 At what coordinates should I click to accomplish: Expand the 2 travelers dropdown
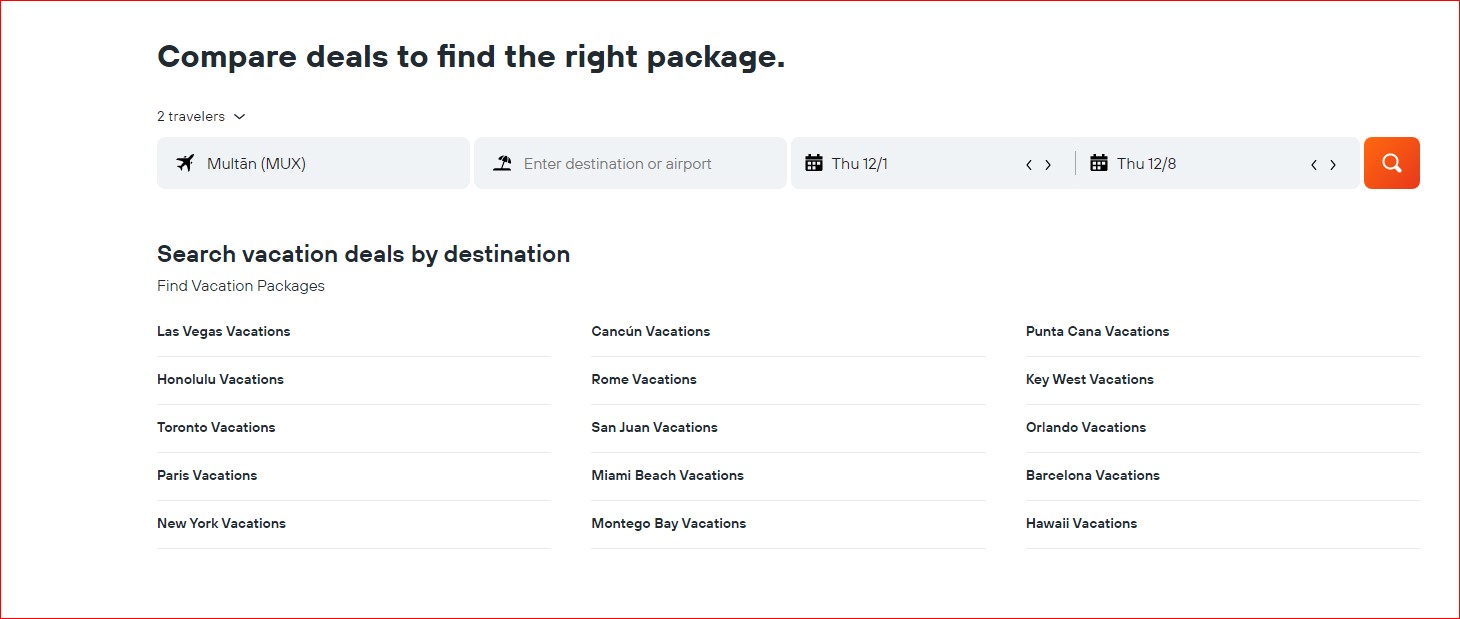pos(201,116)
